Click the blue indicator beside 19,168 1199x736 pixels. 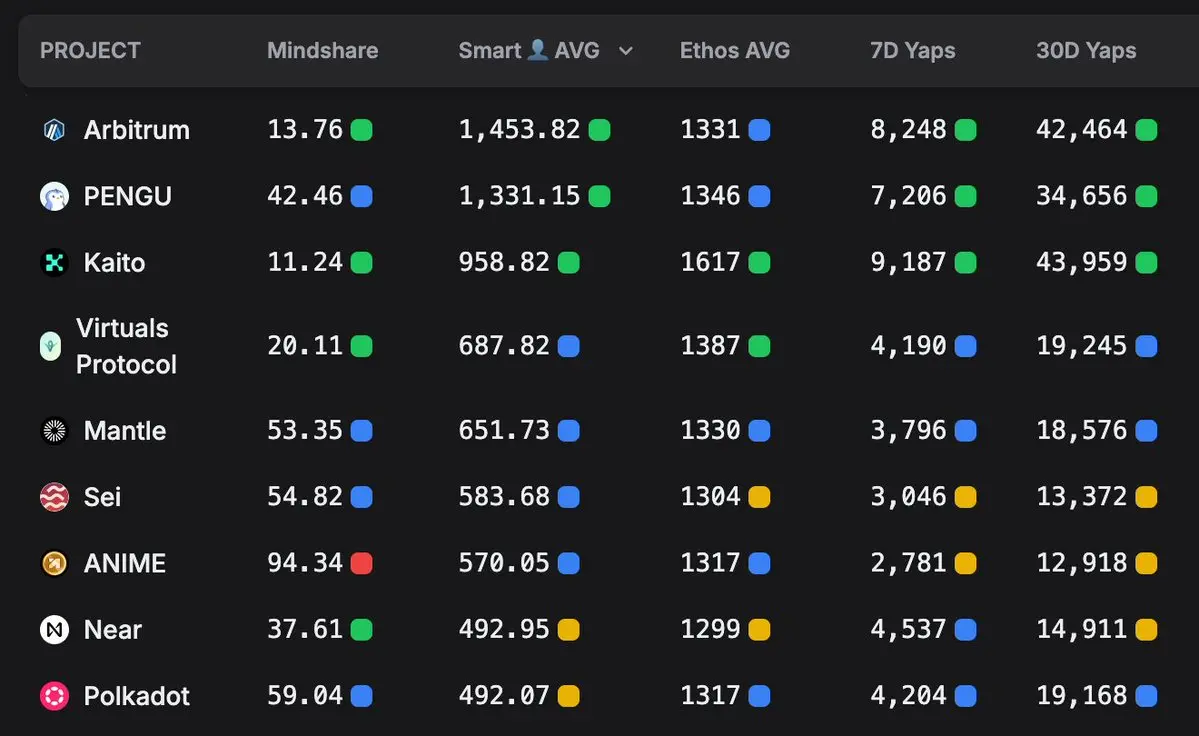(x=1146, y=696)
